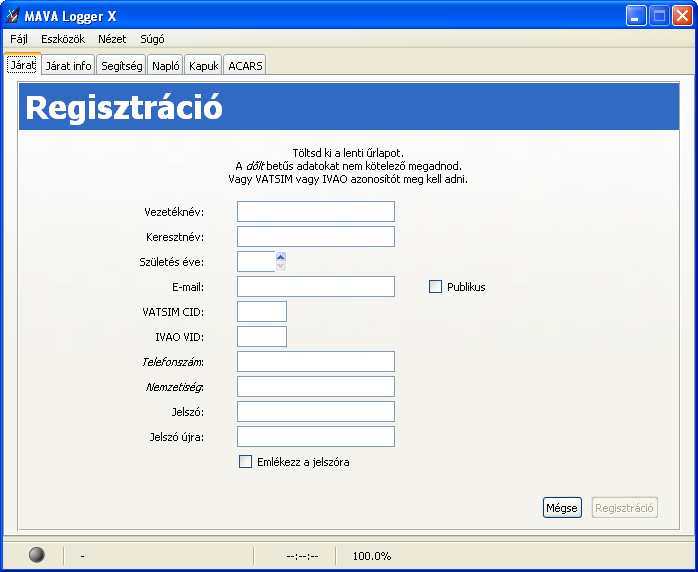Tick the Emlékezz a jelszóra checkbox
Viewport: 698px width, 572px height.
click(x=245, y=462)
